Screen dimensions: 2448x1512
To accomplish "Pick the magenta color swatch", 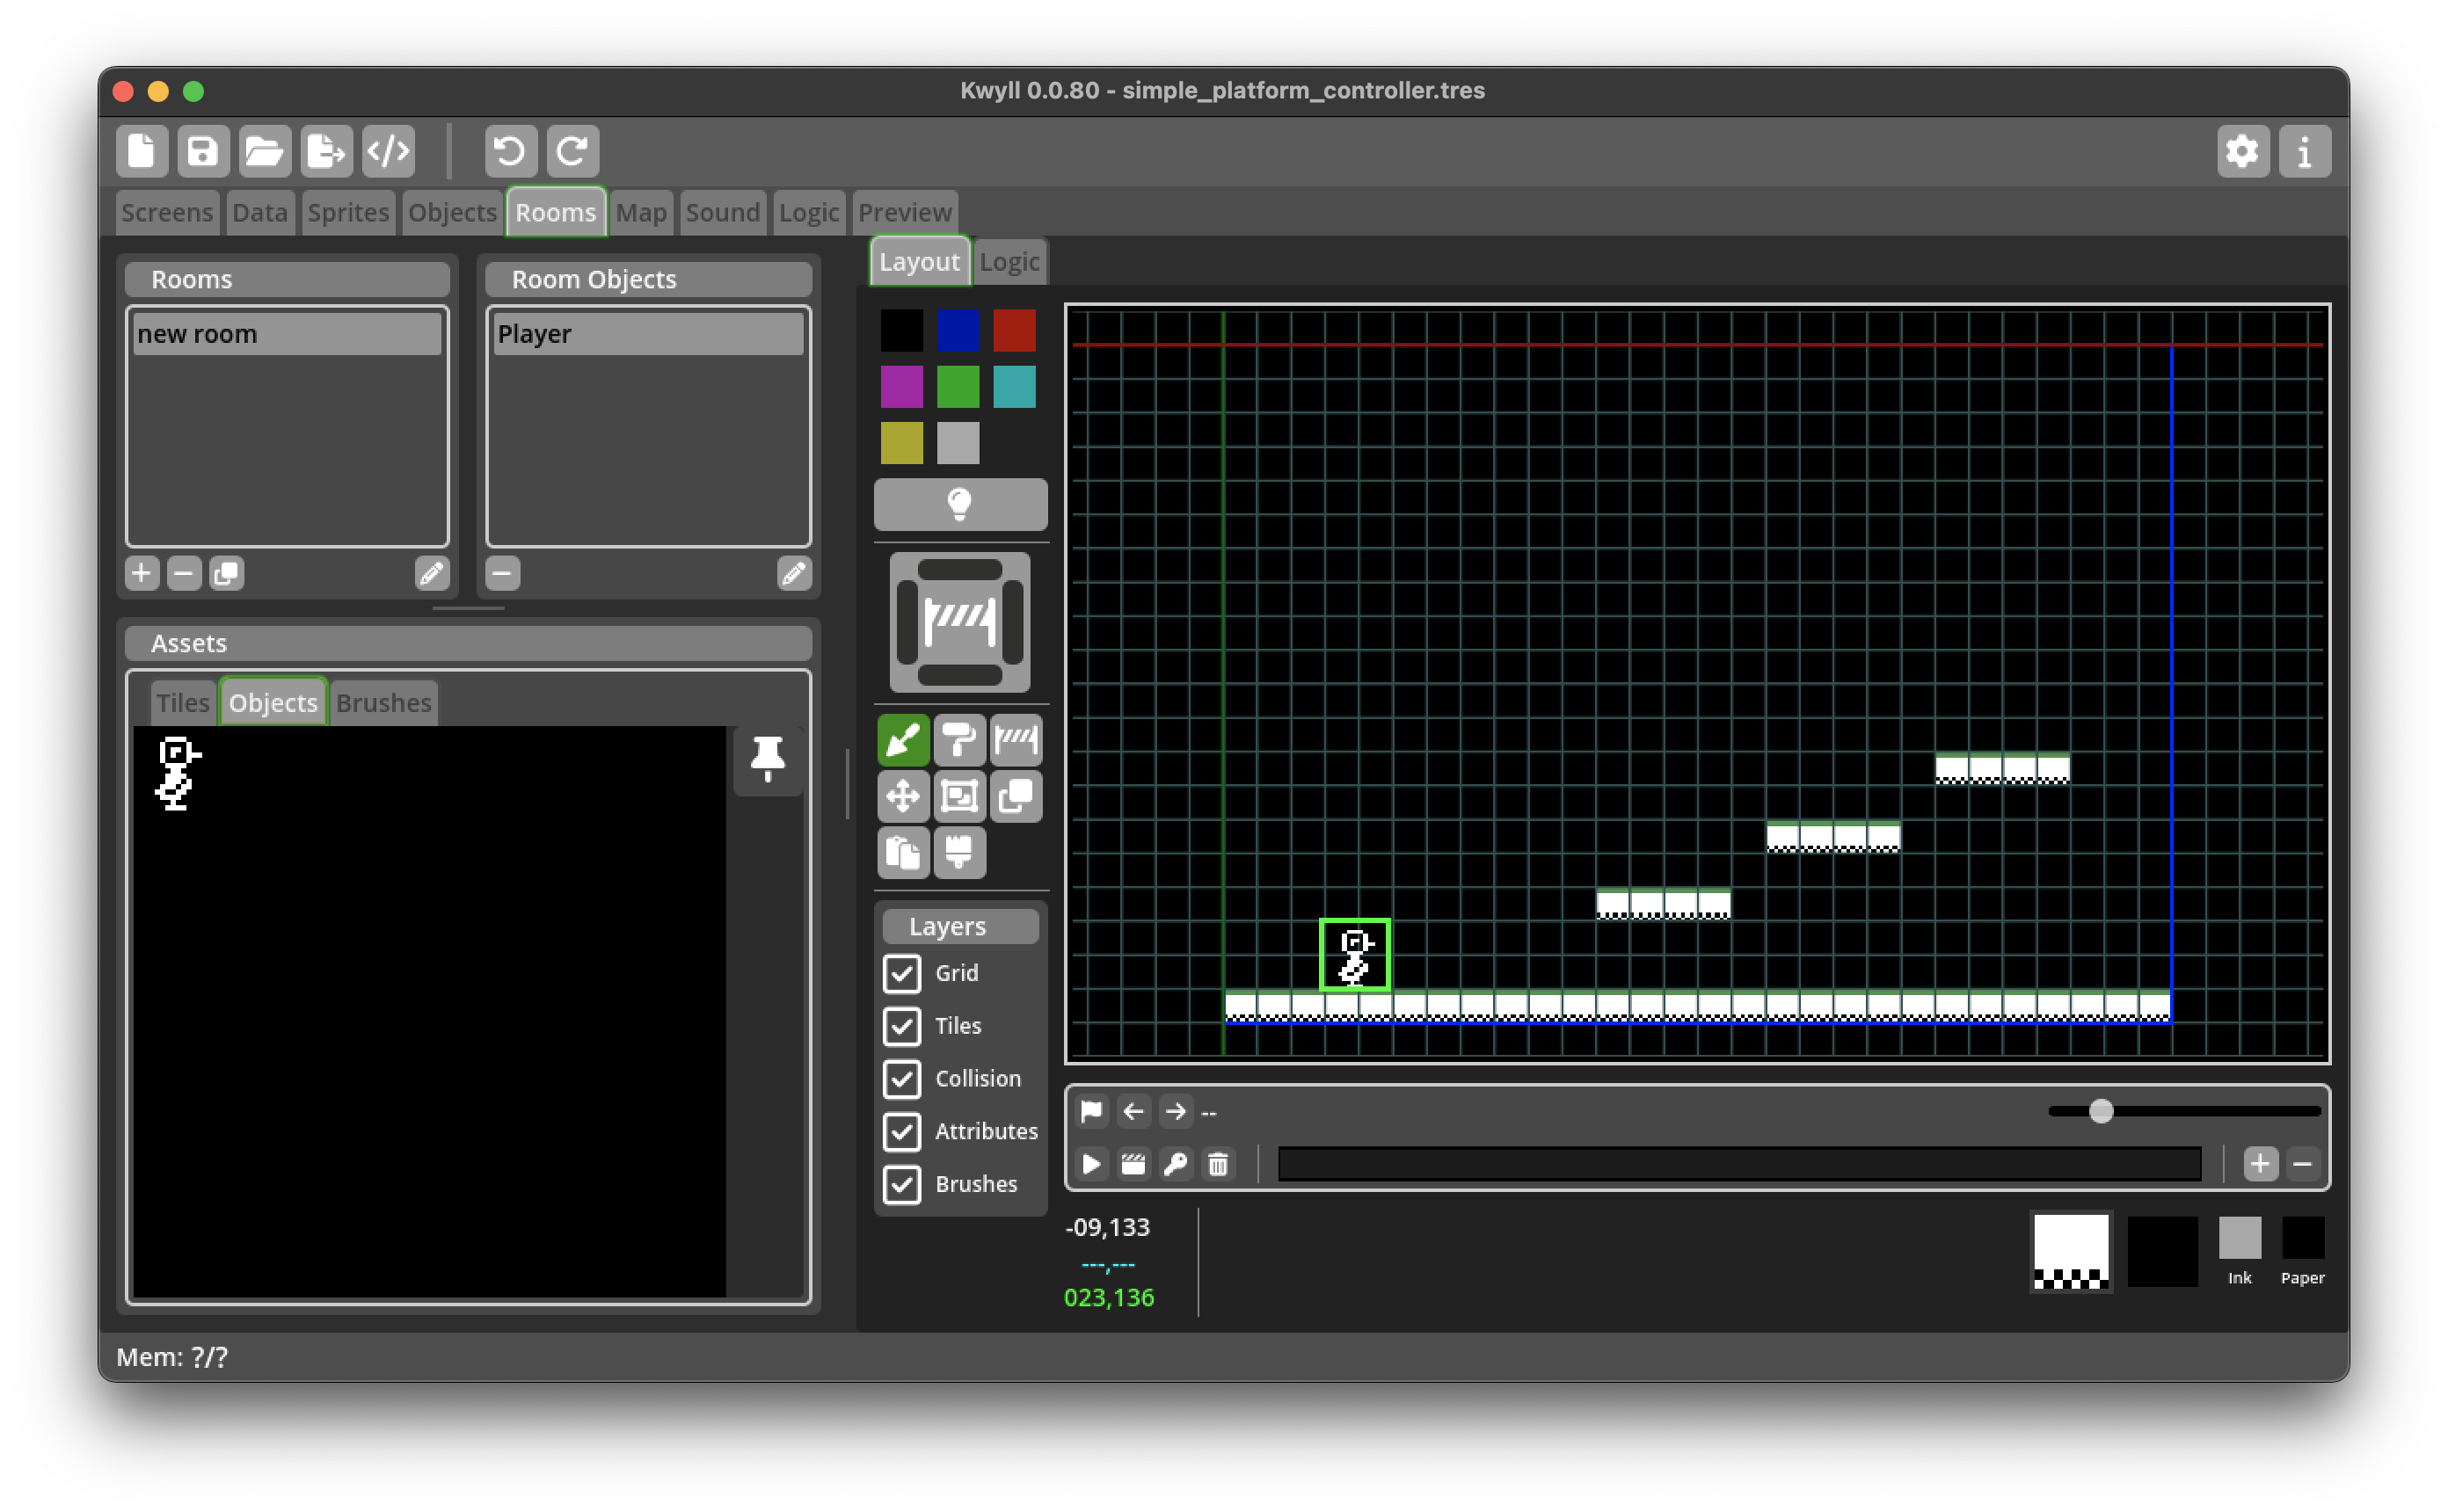I will (x=901, y=387).
